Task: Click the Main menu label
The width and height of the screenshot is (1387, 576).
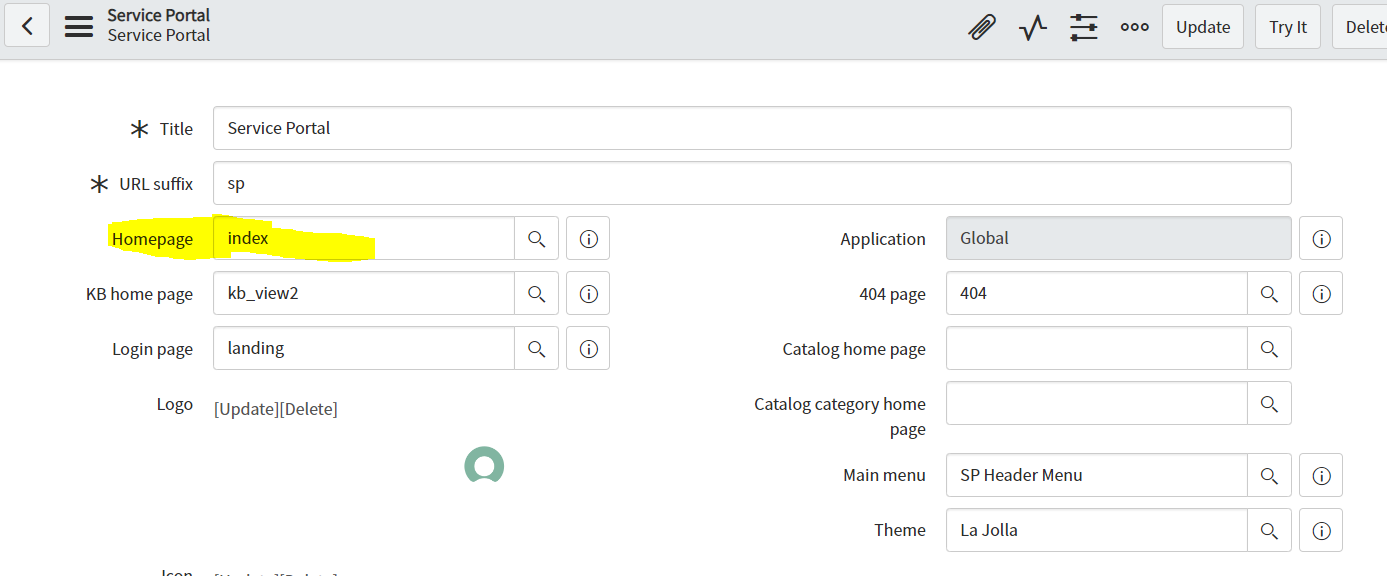Action: [x=884, y=475]
